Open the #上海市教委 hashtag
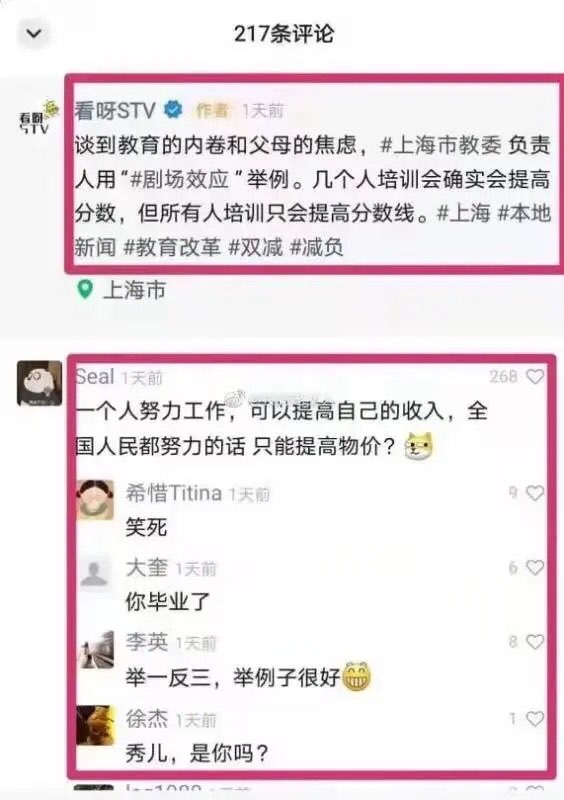Screen dimensions: 564x800 tap(442, 145)
